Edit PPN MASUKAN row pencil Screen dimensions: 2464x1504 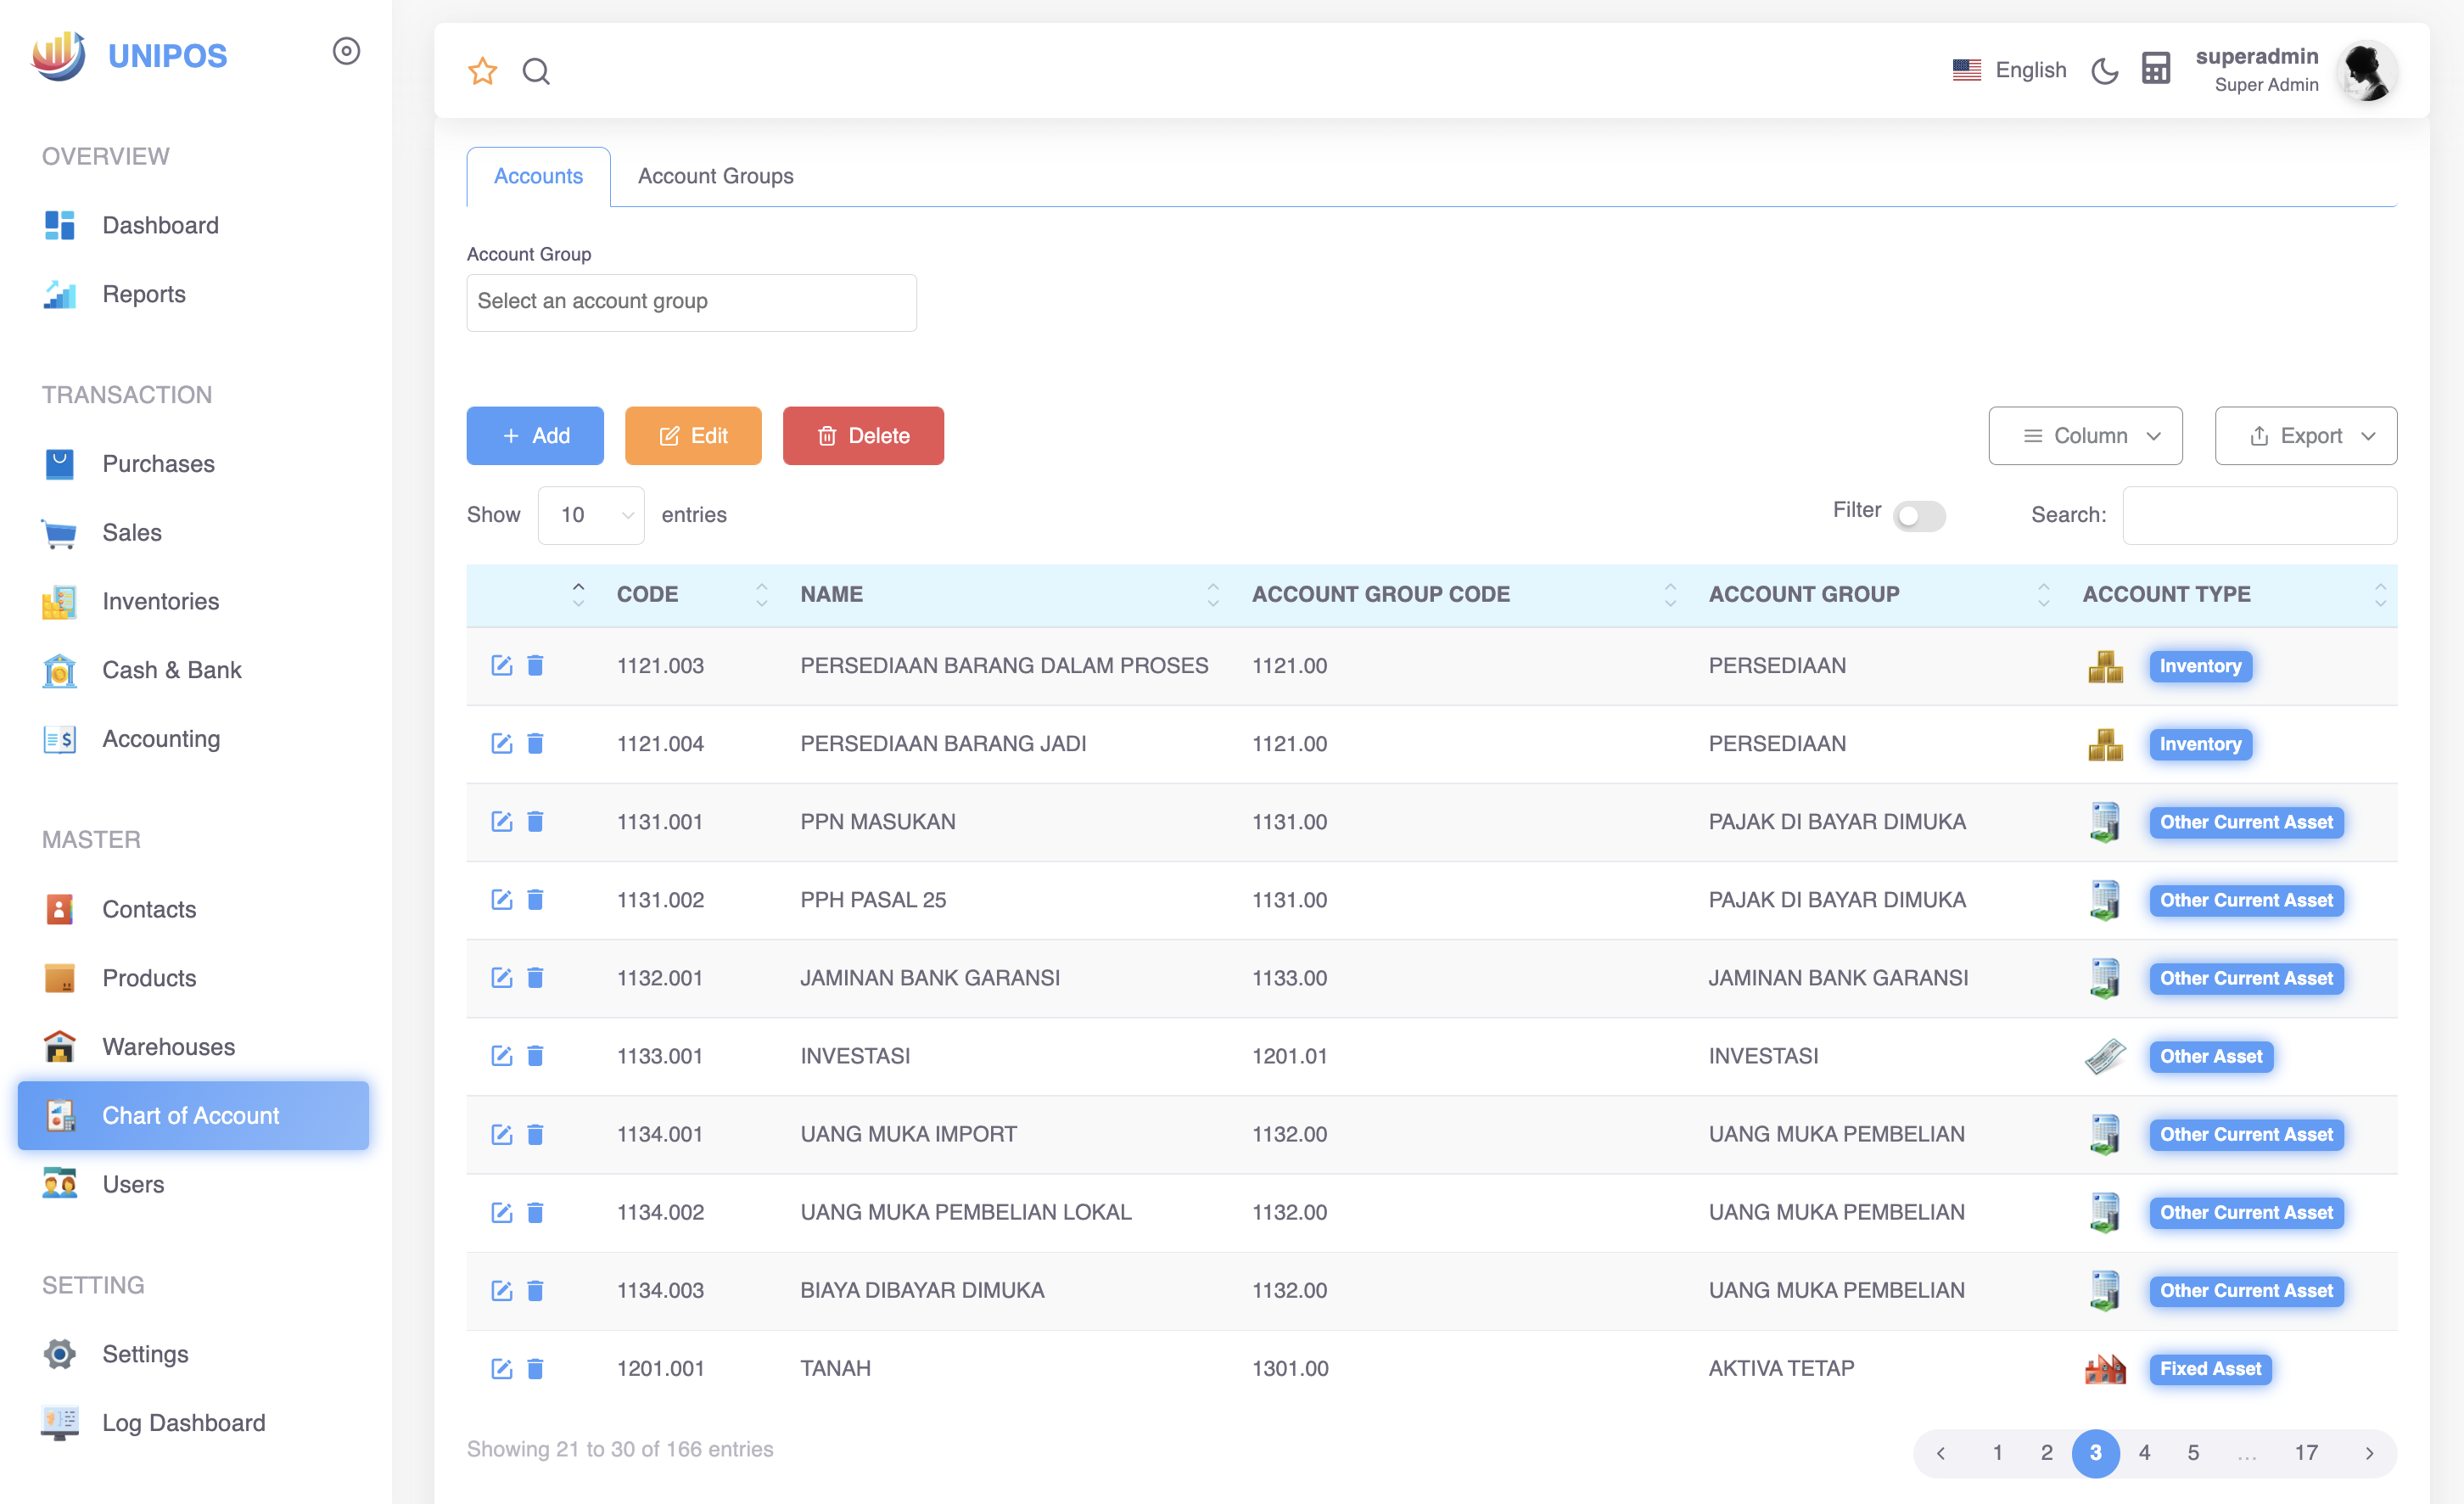click(502, 821)
